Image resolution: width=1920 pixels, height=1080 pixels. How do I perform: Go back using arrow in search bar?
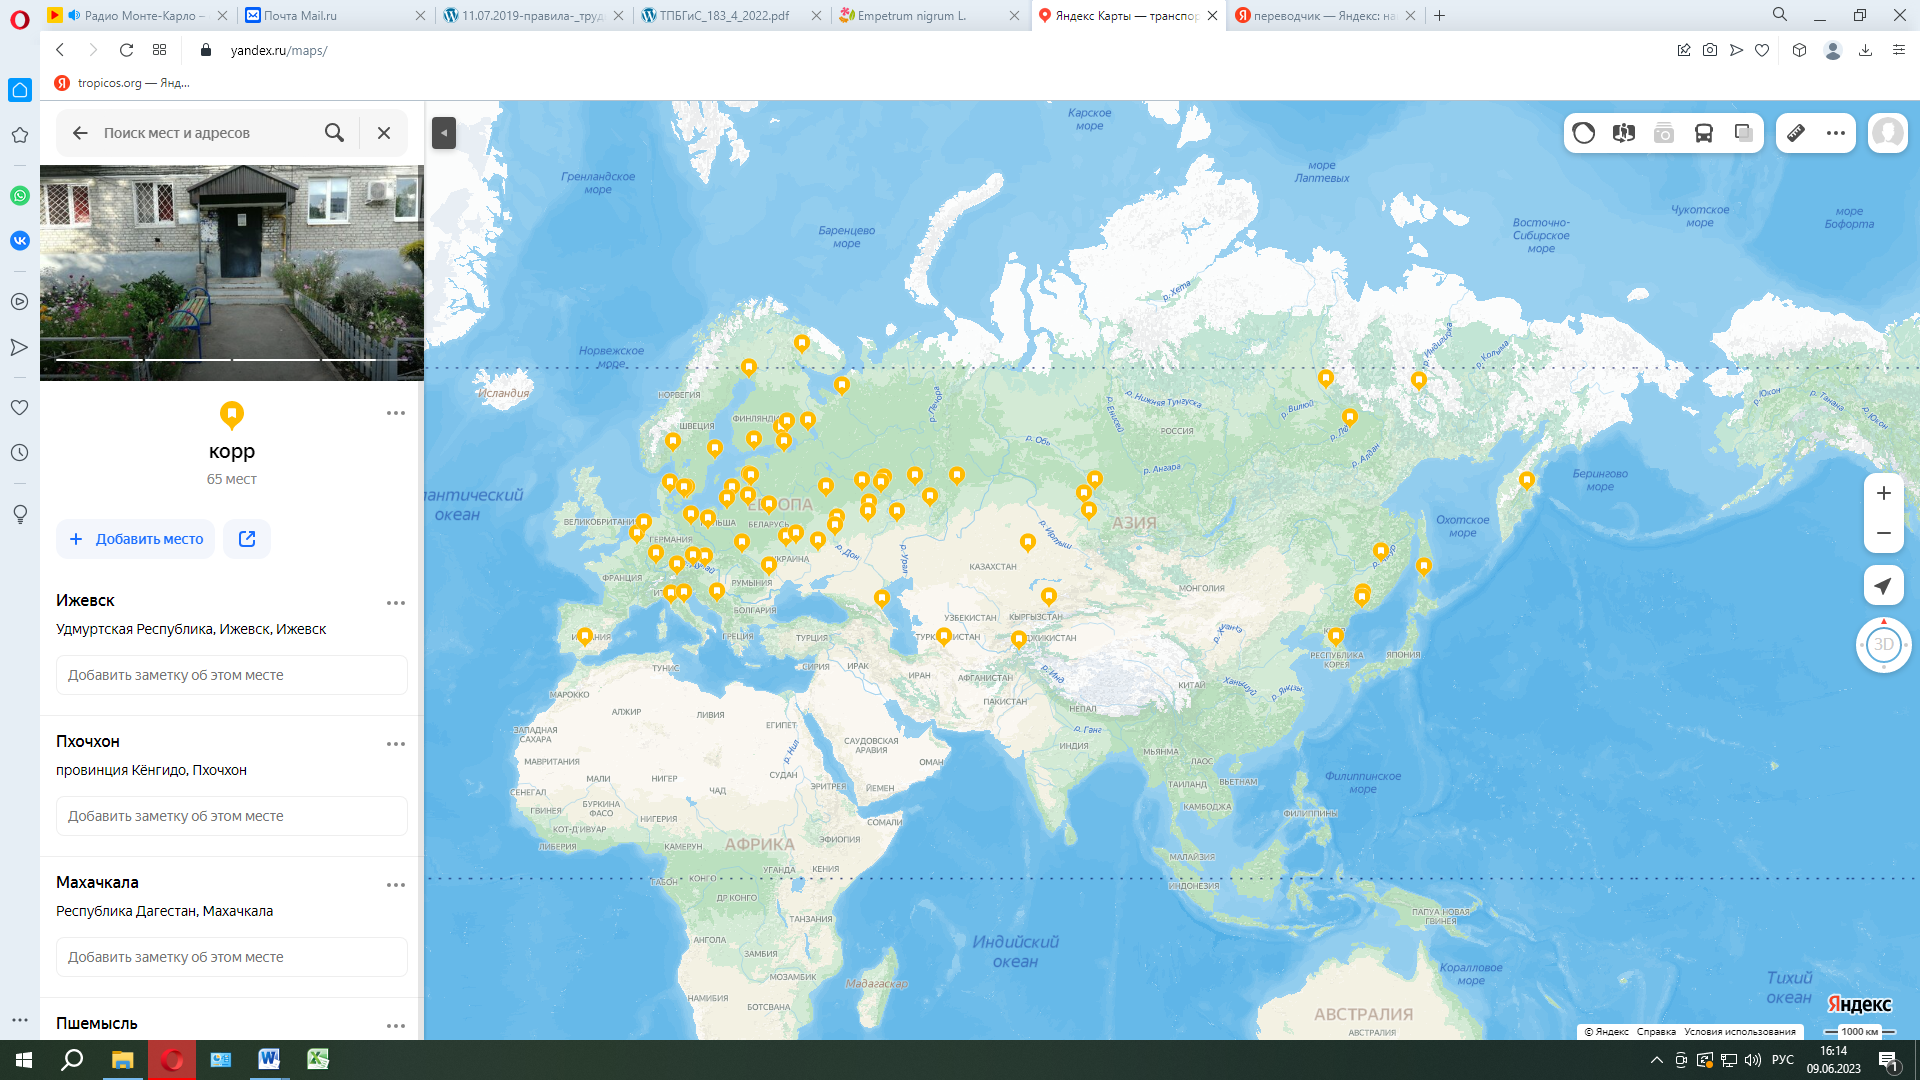click(80, 133)
